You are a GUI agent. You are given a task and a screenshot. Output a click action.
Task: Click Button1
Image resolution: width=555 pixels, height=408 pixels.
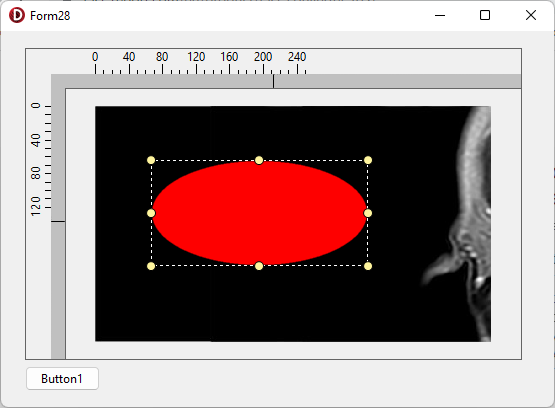tap(62, 379)
